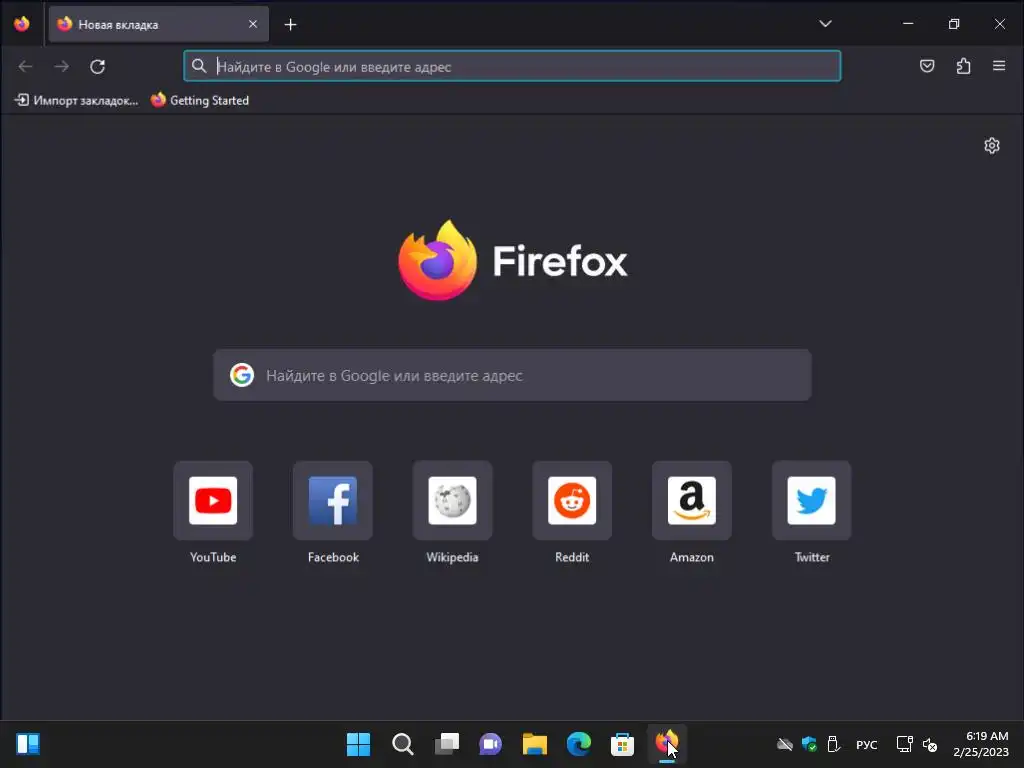The image size is (1024, 768).
Task: Click the muted volume tray icon
Action: pos(930,744)
